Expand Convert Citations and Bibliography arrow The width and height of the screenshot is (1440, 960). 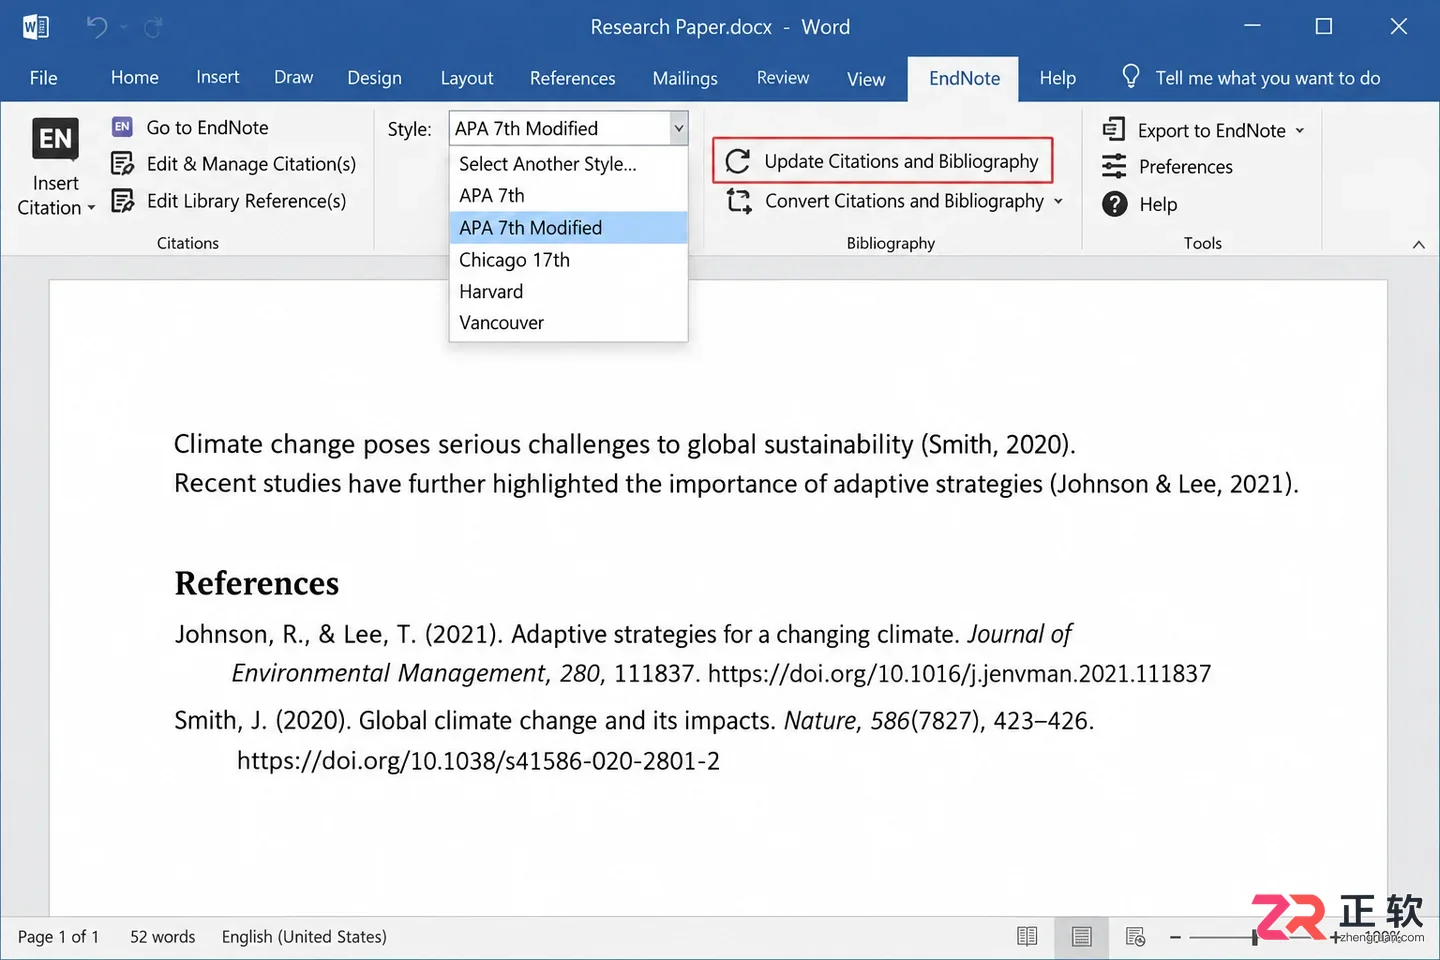click(x=1058, y=201)
